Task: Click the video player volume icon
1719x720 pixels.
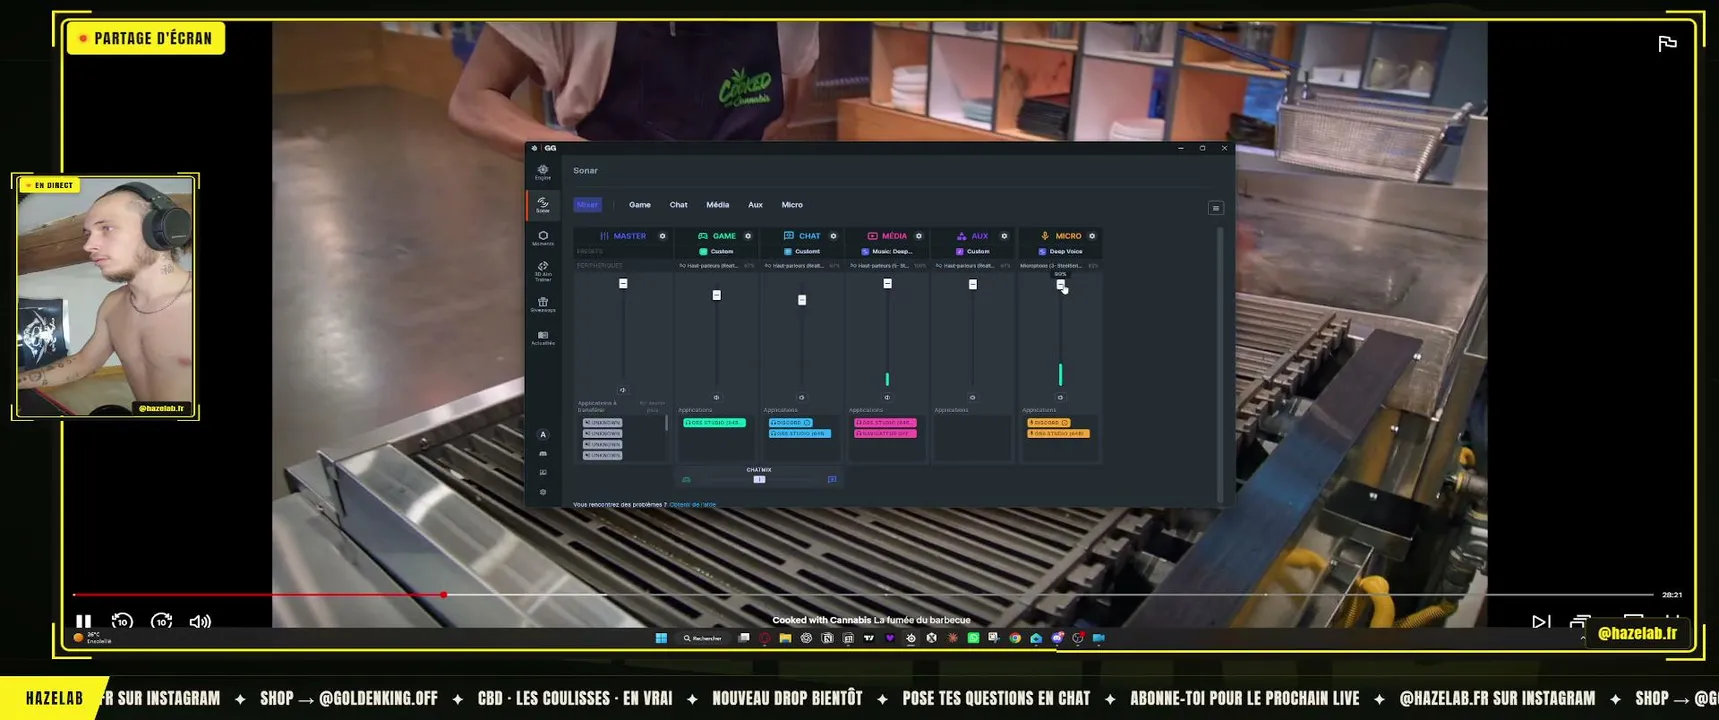Action: pos(200,622)
